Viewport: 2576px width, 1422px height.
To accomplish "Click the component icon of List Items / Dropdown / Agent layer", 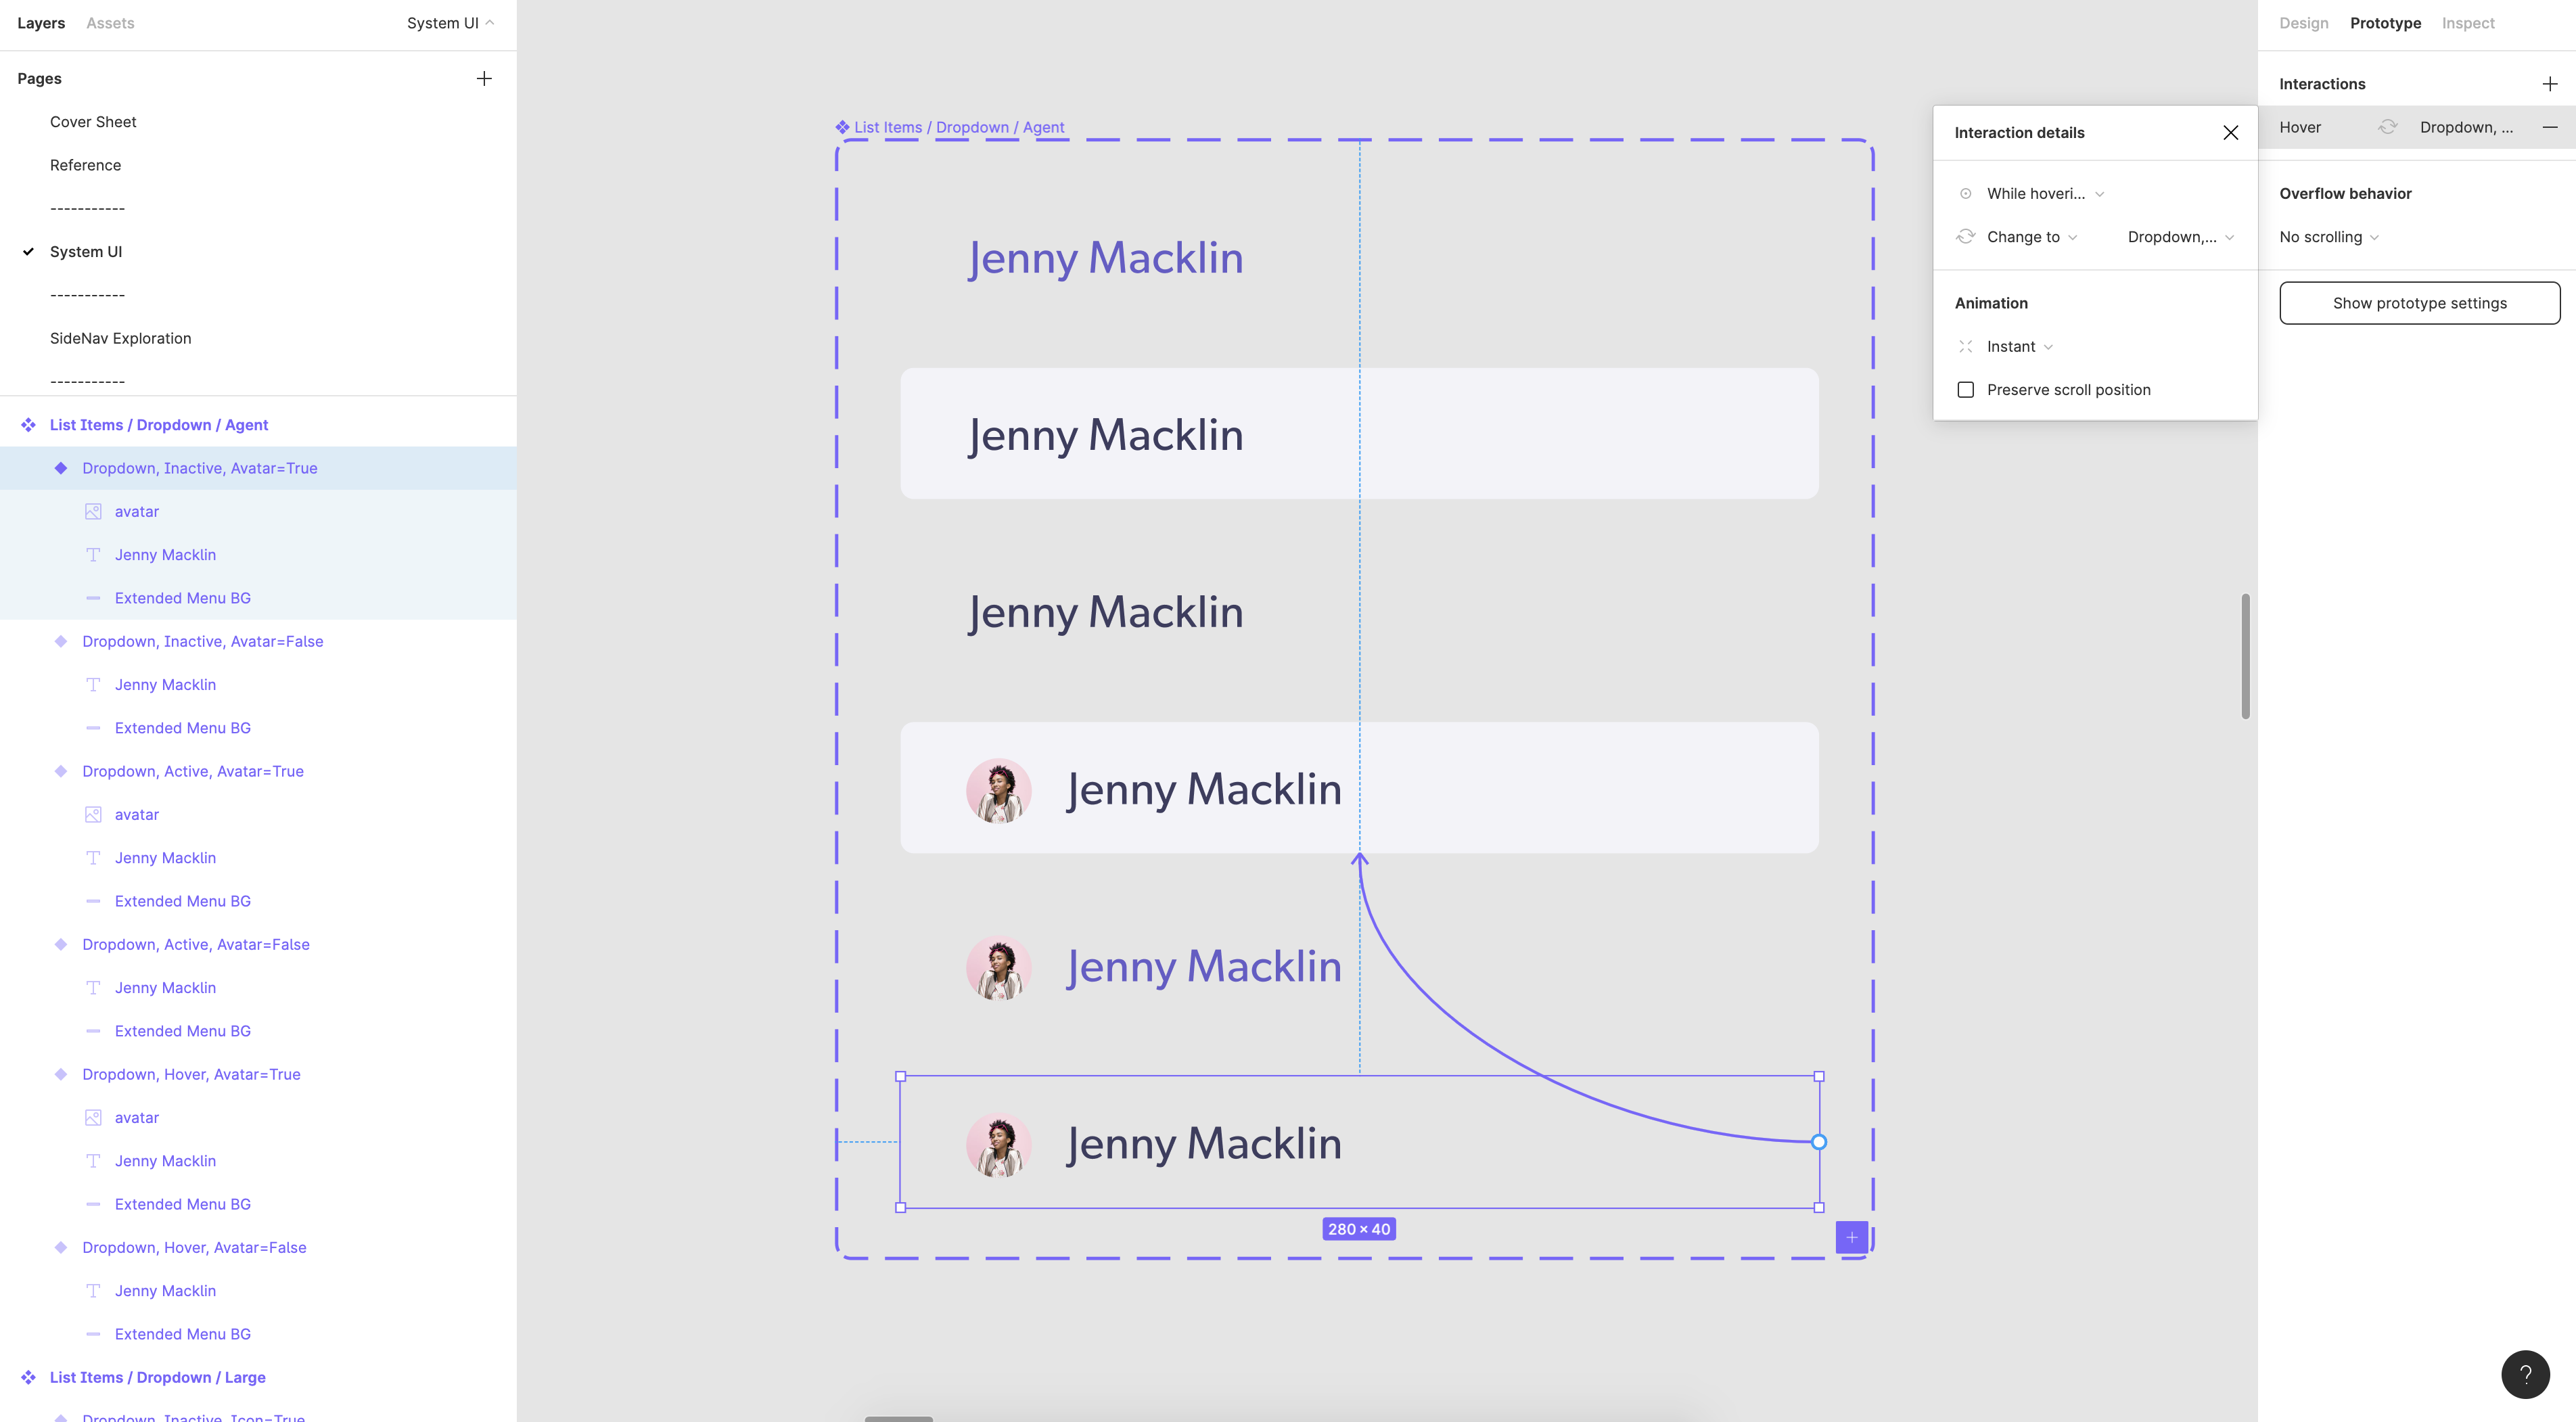I will [x=28, y=425].
